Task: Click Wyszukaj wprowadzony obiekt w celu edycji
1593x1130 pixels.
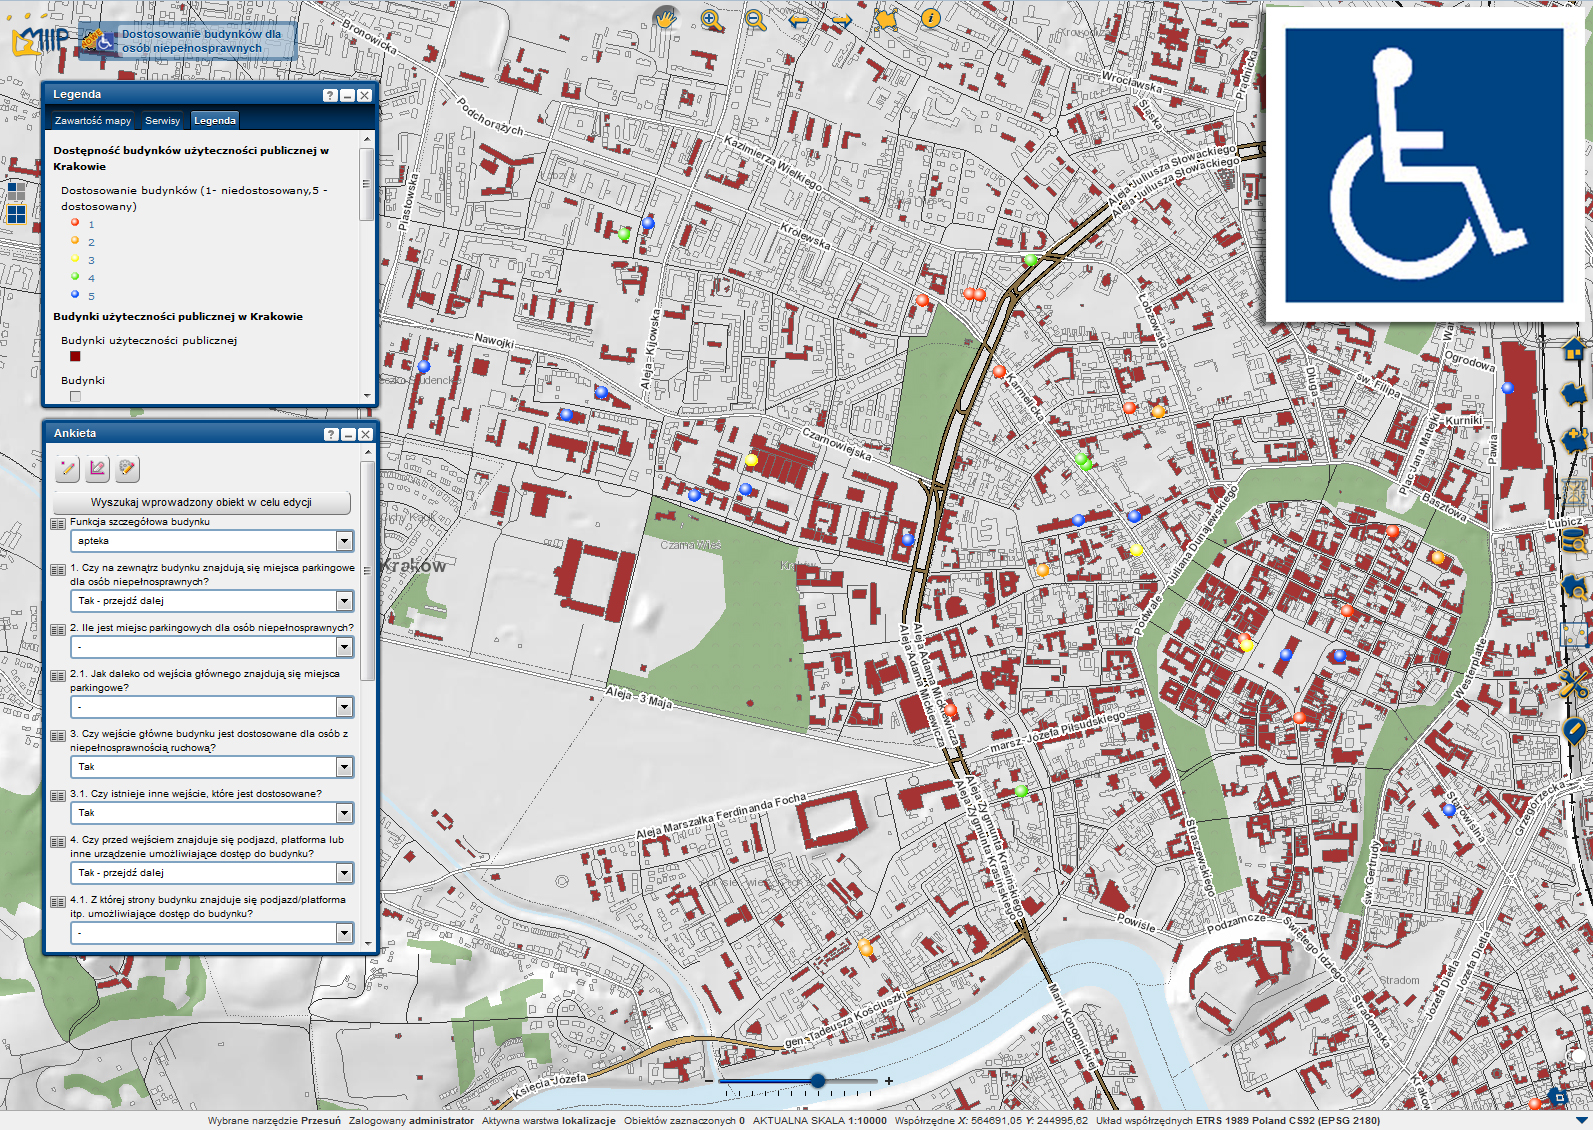Action: click(201, 502)
